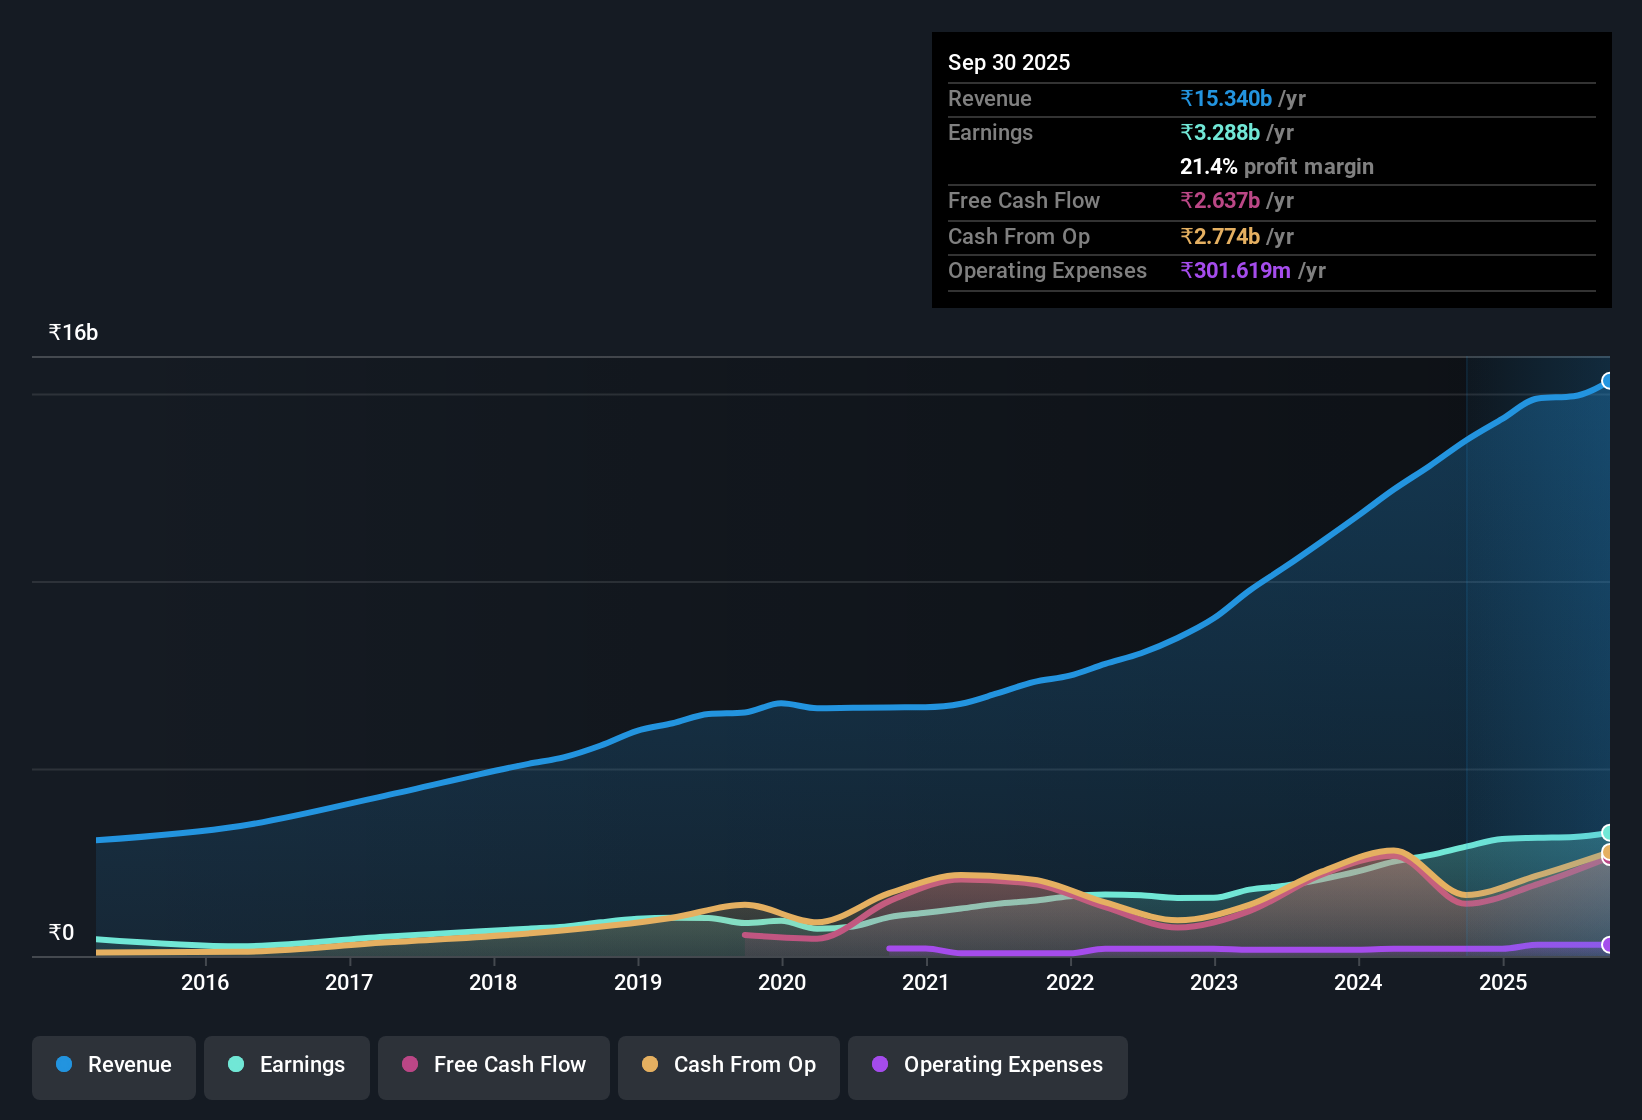Screen dimensions: 1642x1120
Task: Click the ₹15.340b Revenue value link
Action: pos(1226,98)
